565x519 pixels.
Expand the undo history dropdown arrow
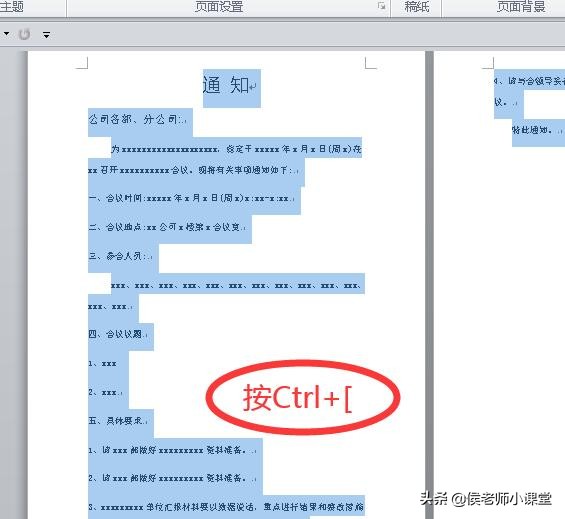(x=6, y=34)
